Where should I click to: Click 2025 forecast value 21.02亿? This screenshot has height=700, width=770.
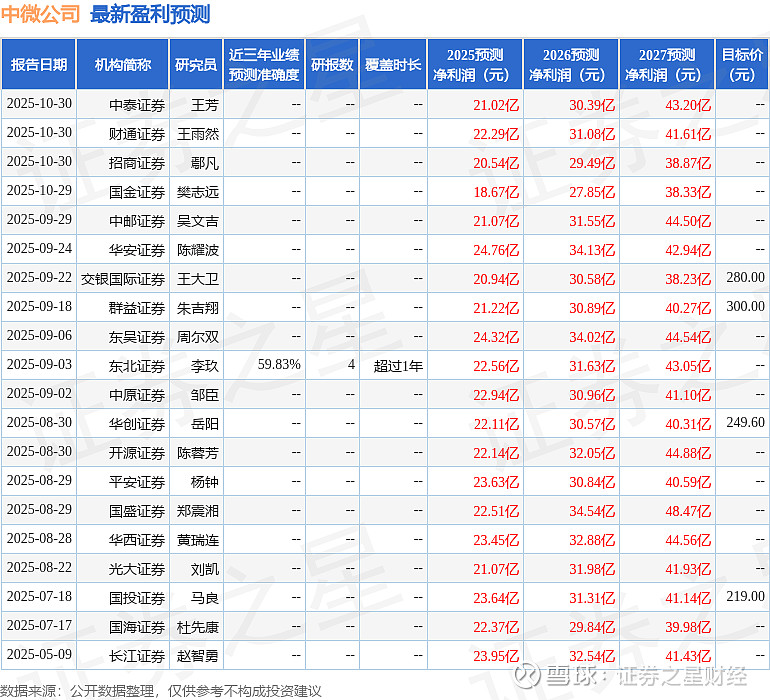point(496,105)
